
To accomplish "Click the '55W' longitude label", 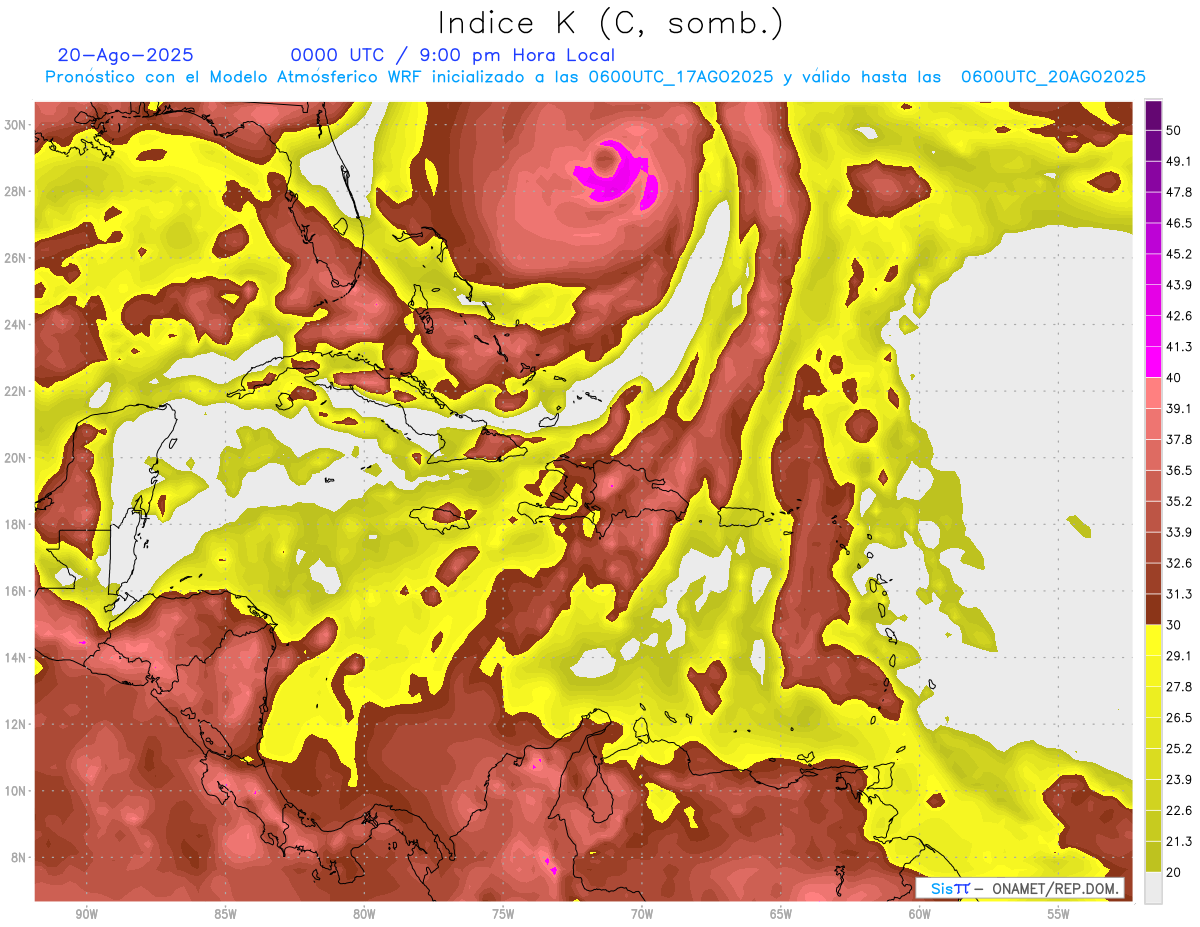I will tap(1059, 914).
